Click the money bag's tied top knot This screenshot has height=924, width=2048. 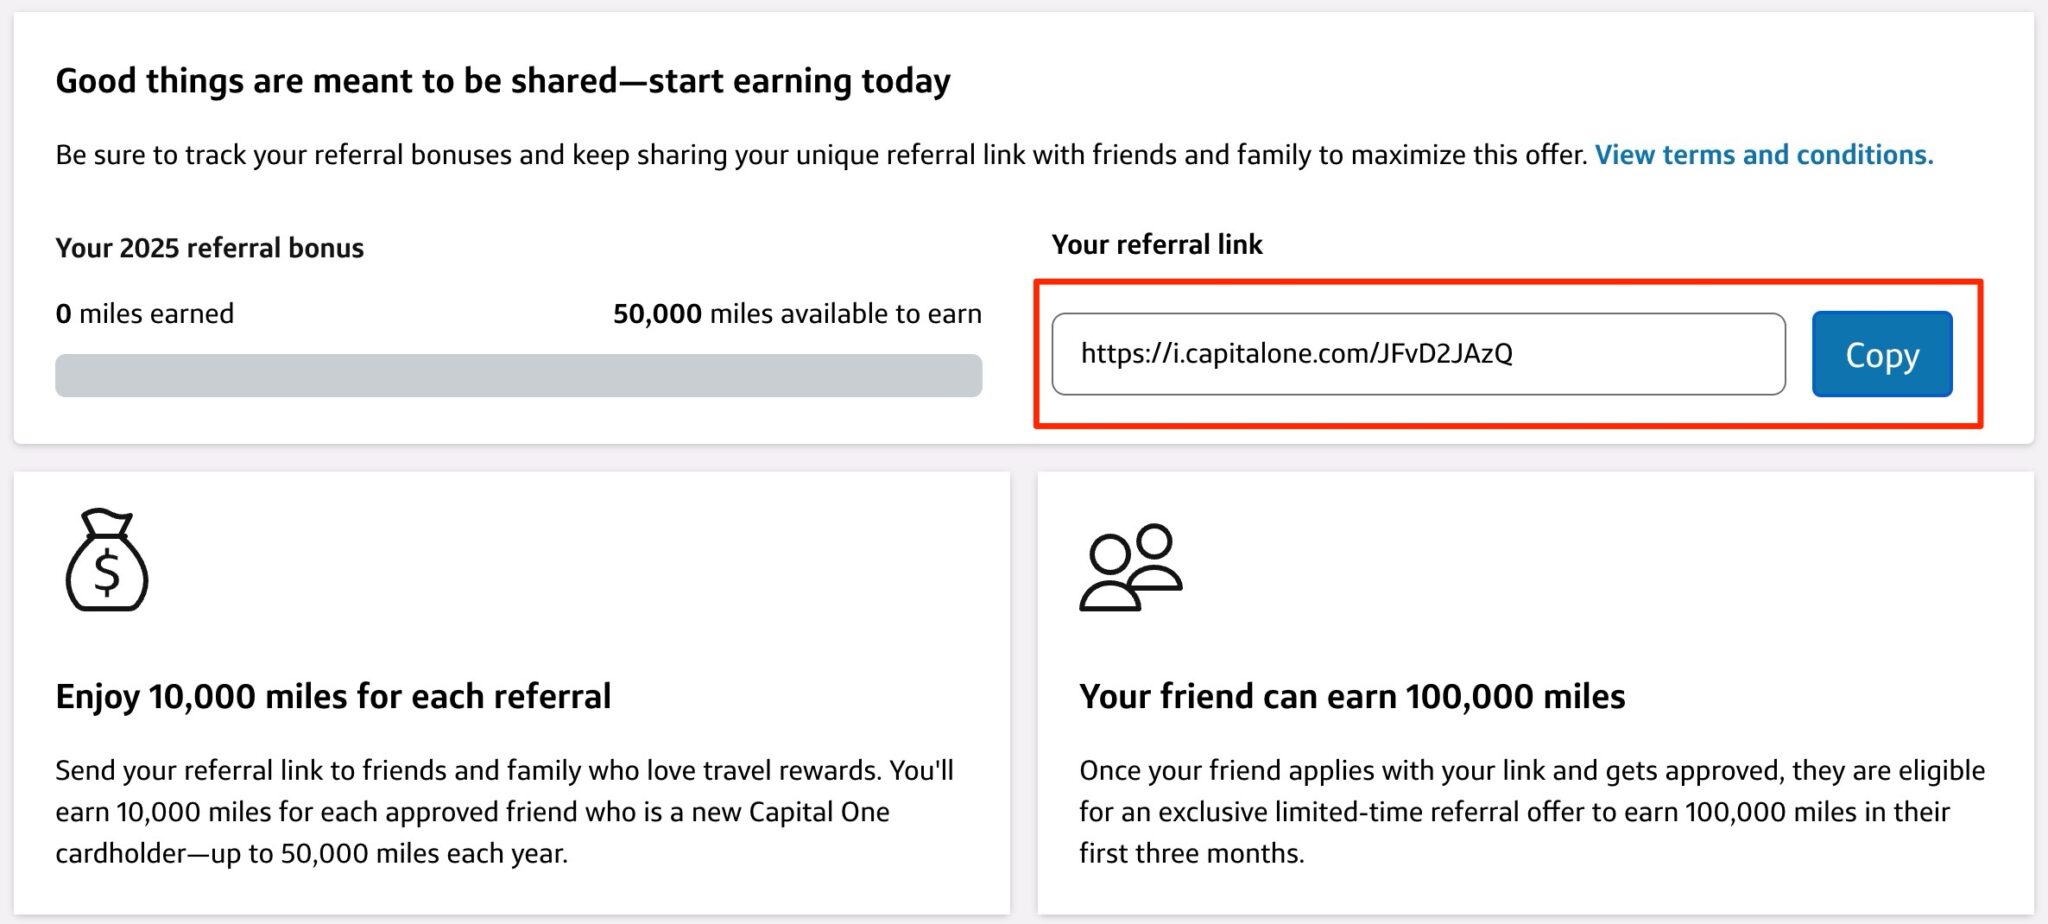(108, 521)
